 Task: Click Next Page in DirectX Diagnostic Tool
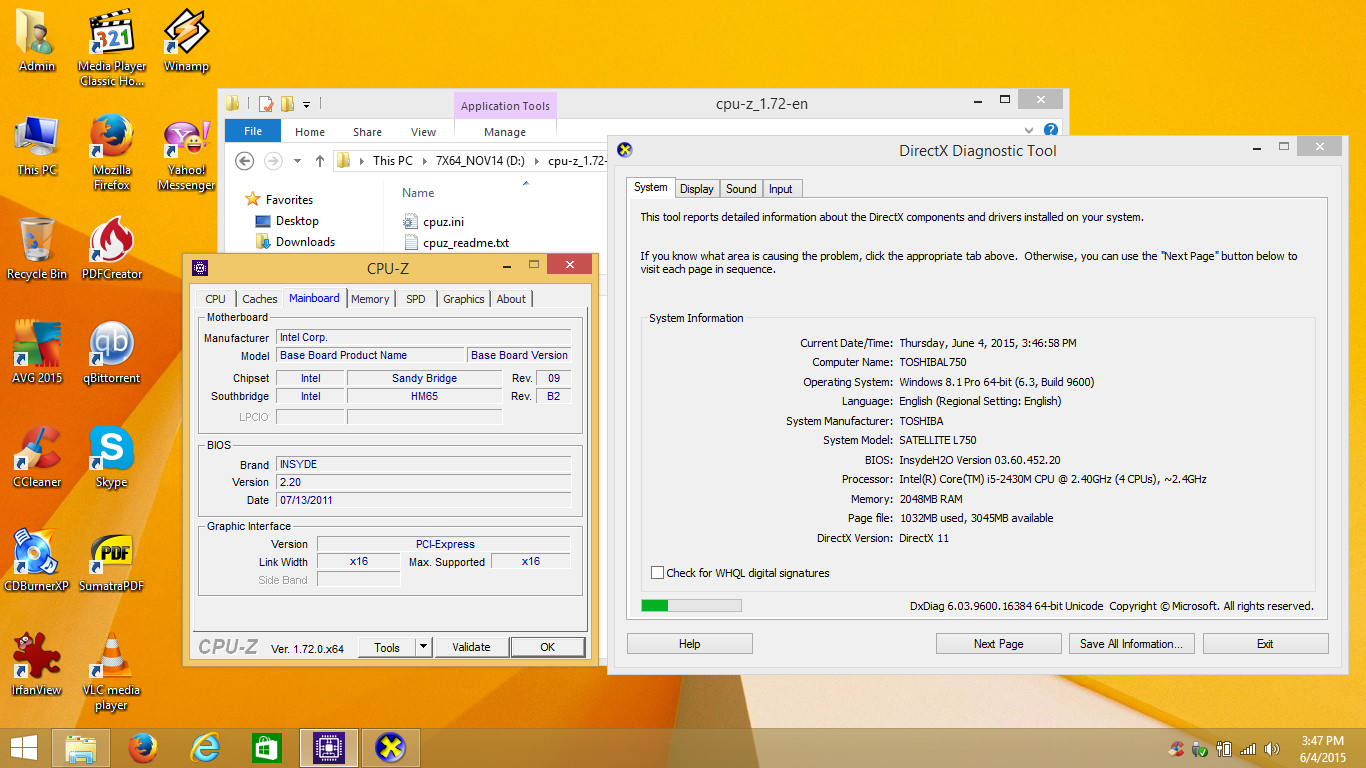(x=999, y=644)
